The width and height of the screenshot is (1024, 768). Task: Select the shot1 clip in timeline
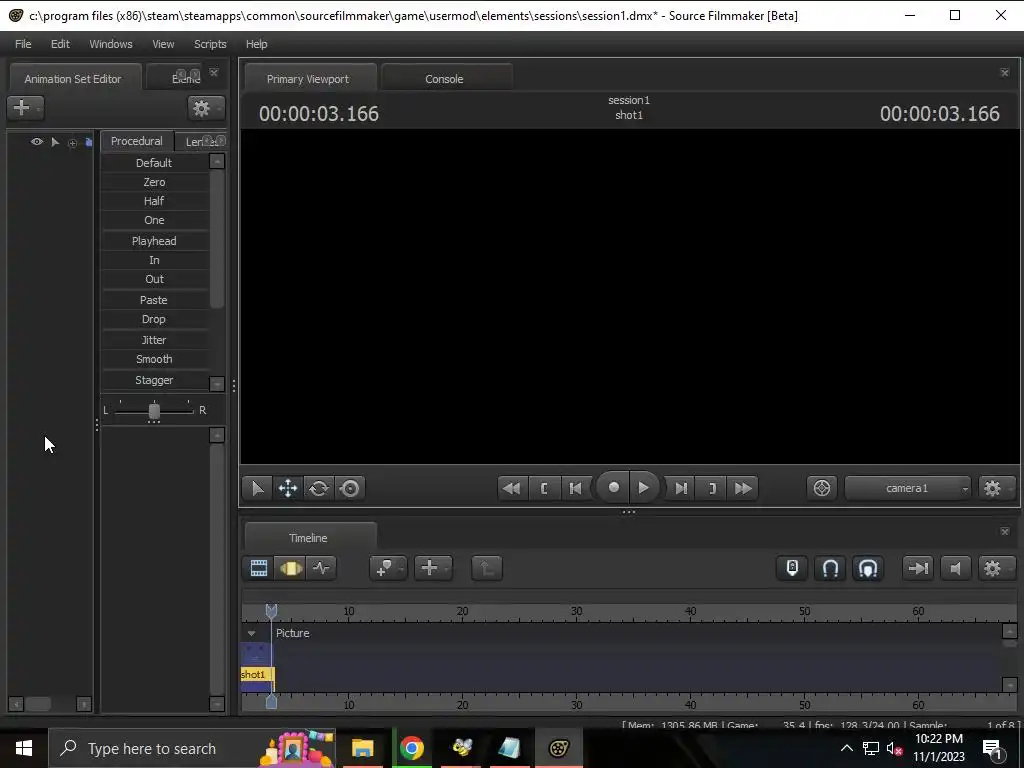[257, 675]
